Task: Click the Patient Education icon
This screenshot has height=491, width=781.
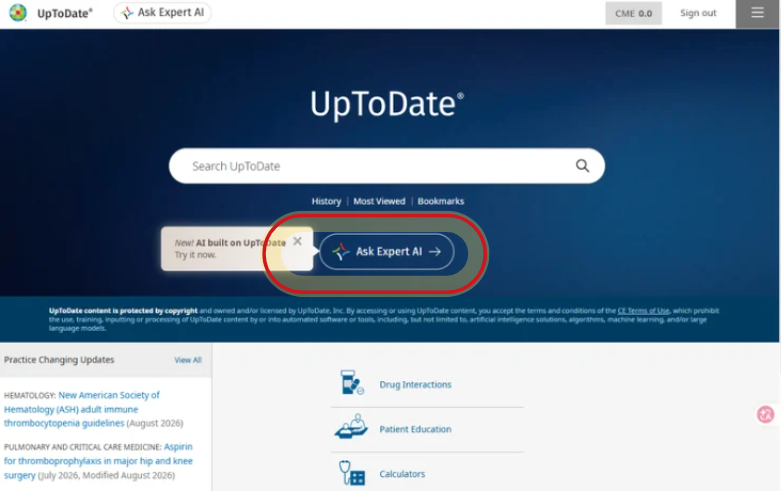Action: [x=351, y=427]
